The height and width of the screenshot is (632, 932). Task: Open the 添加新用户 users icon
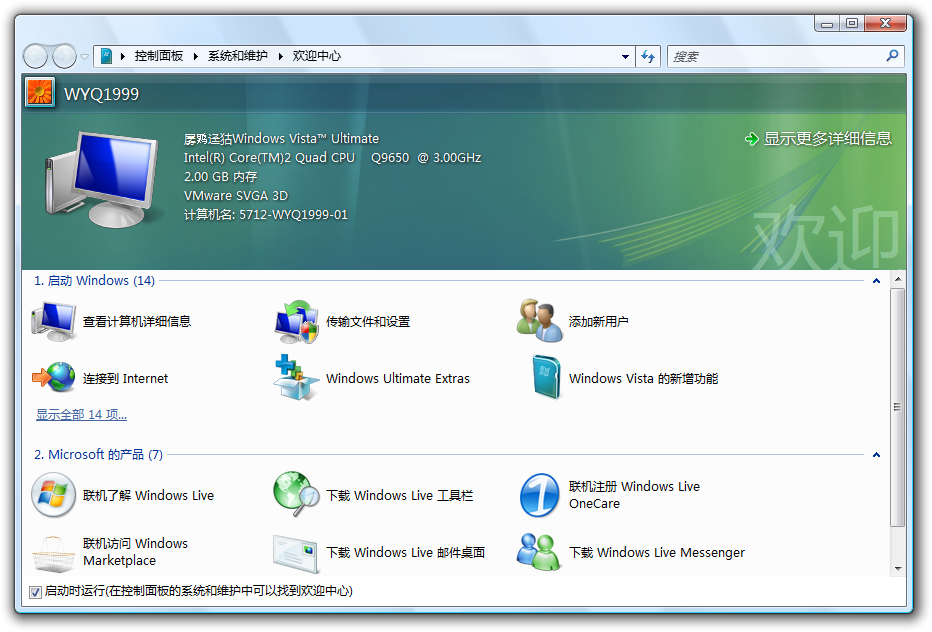click(540, 320)
